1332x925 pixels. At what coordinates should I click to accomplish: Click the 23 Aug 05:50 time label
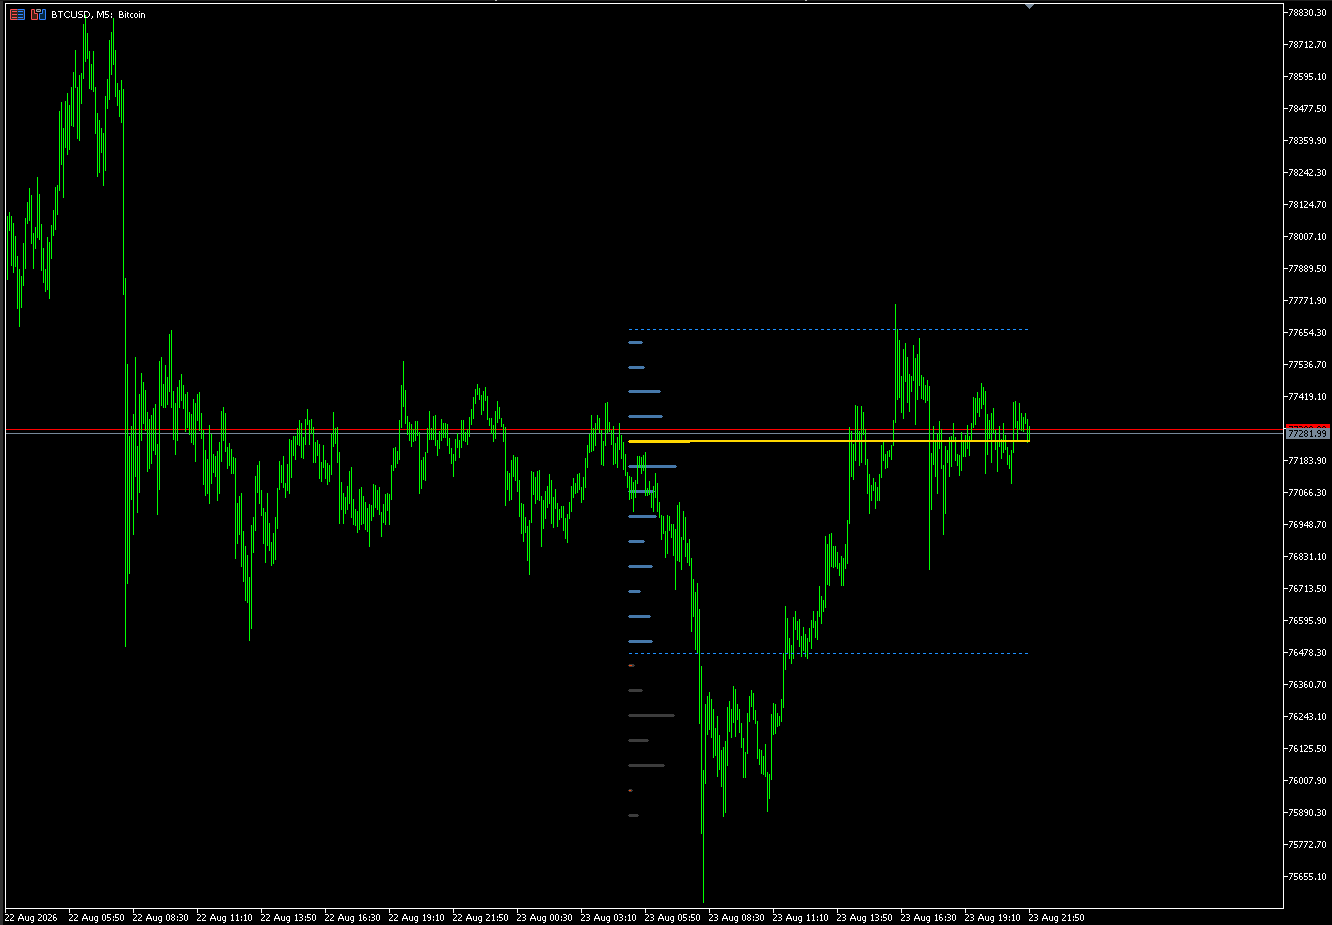coord(672,917)
